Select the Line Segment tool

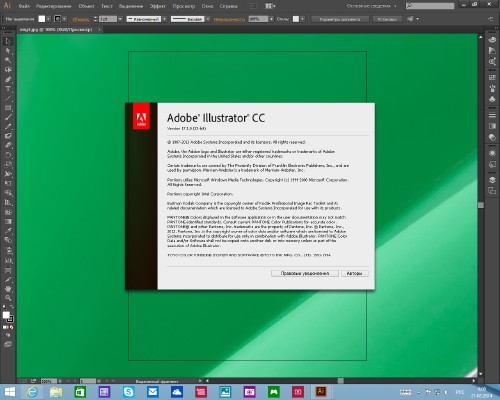coord(8,98)
